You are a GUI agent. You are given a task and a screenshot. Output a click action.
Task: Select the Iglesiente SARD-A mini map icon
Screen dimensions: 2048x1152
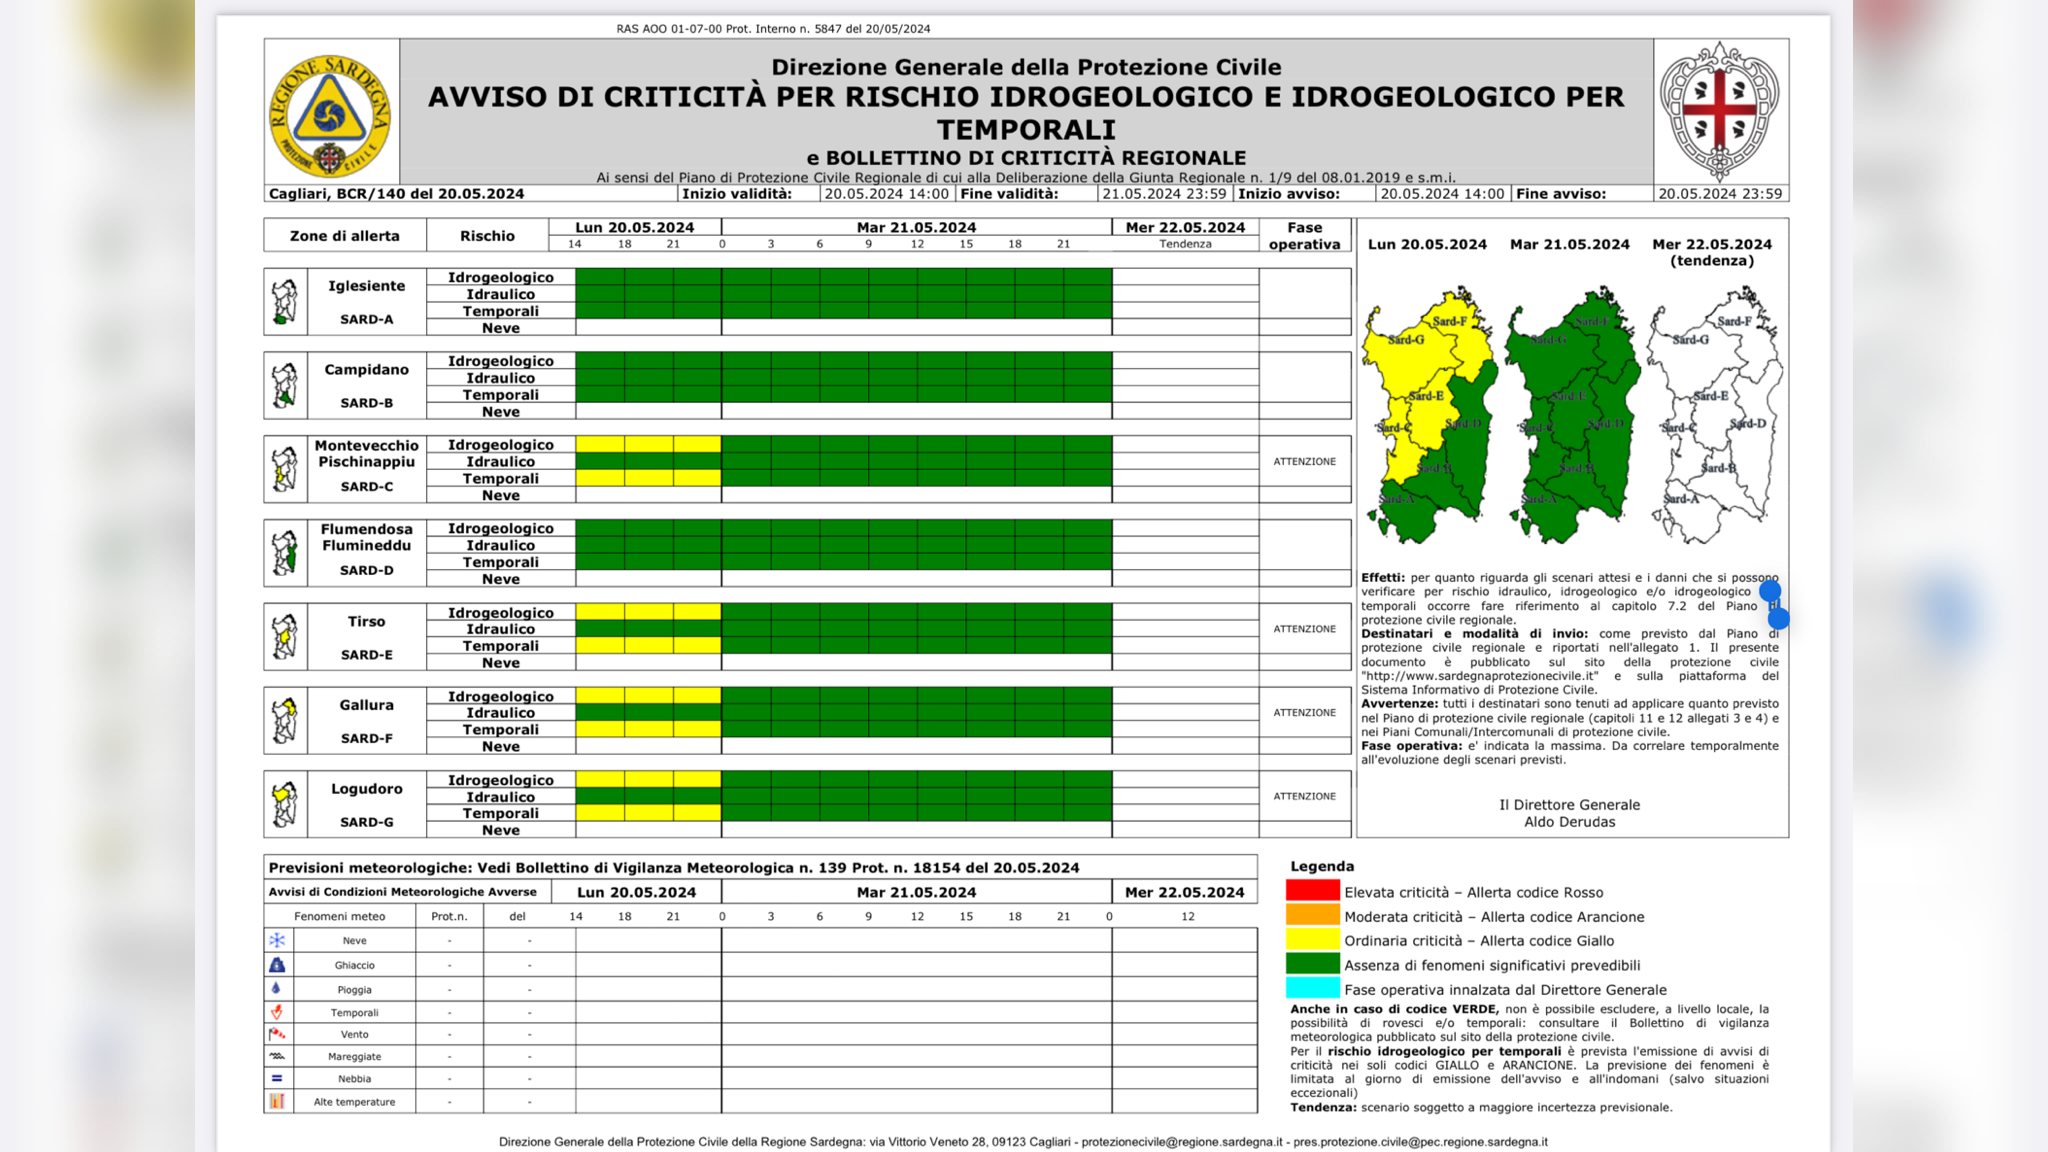tap(285, 302)
